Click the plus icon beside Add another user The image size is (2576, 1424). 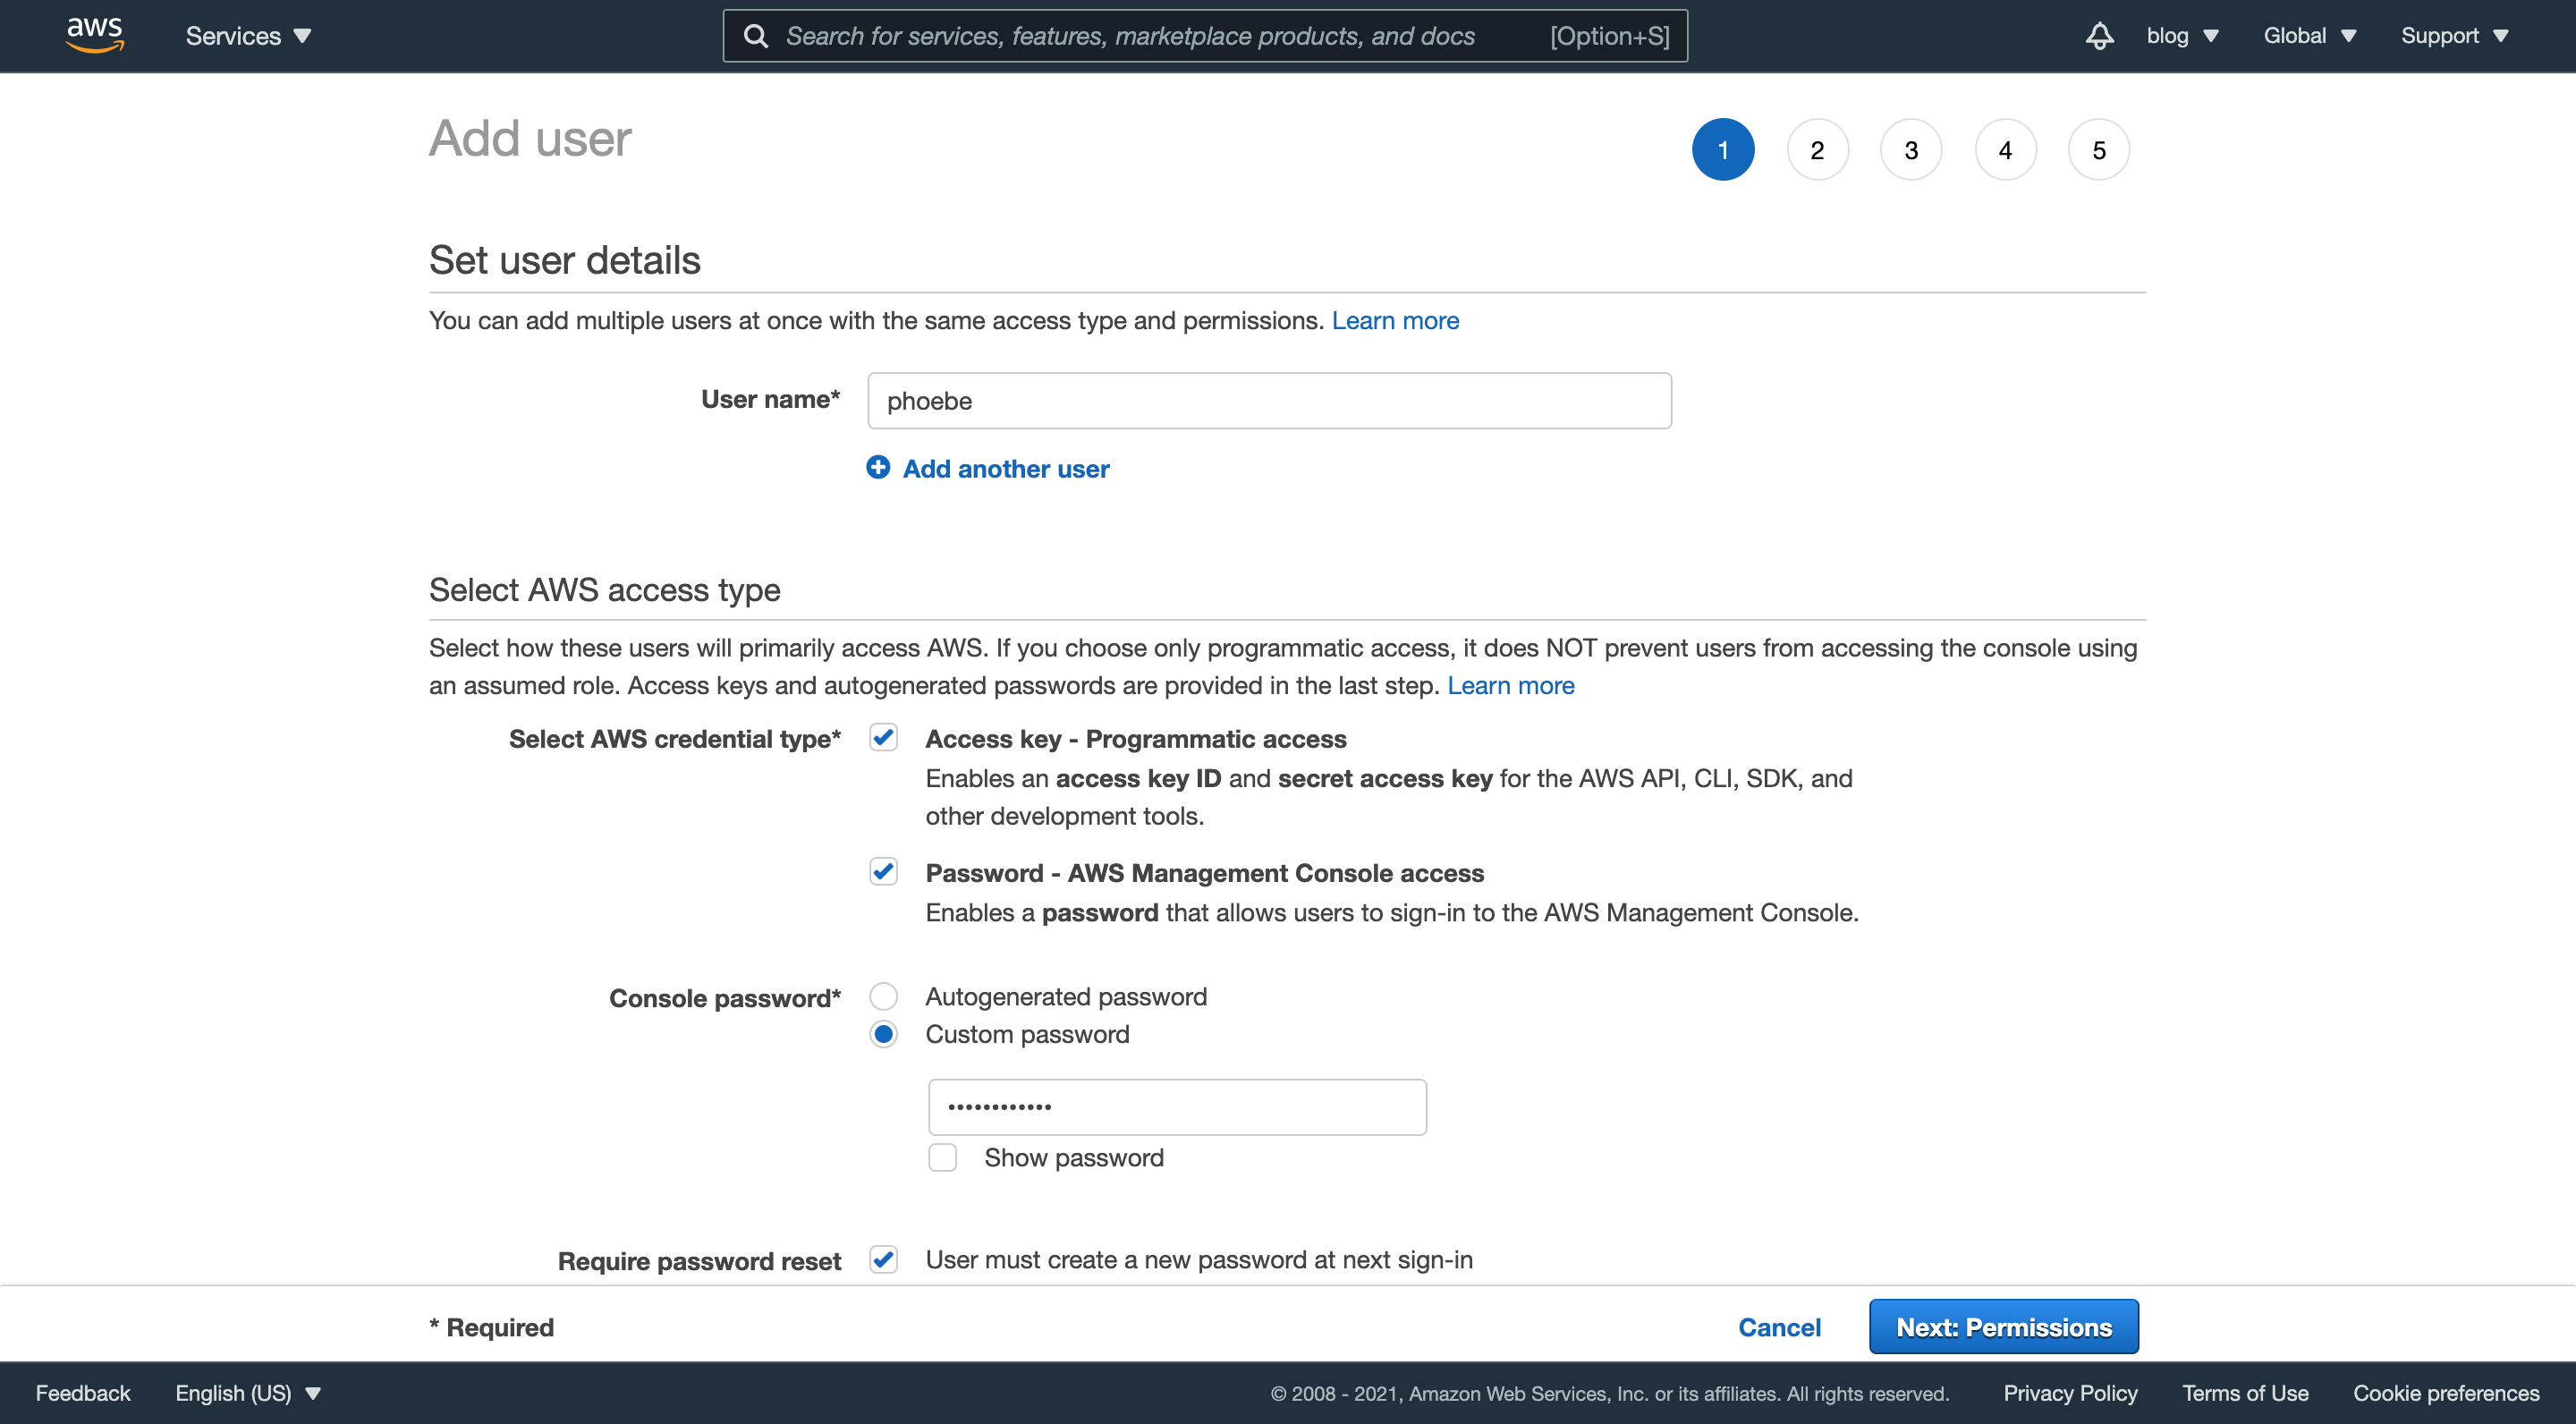click(878, 468)
